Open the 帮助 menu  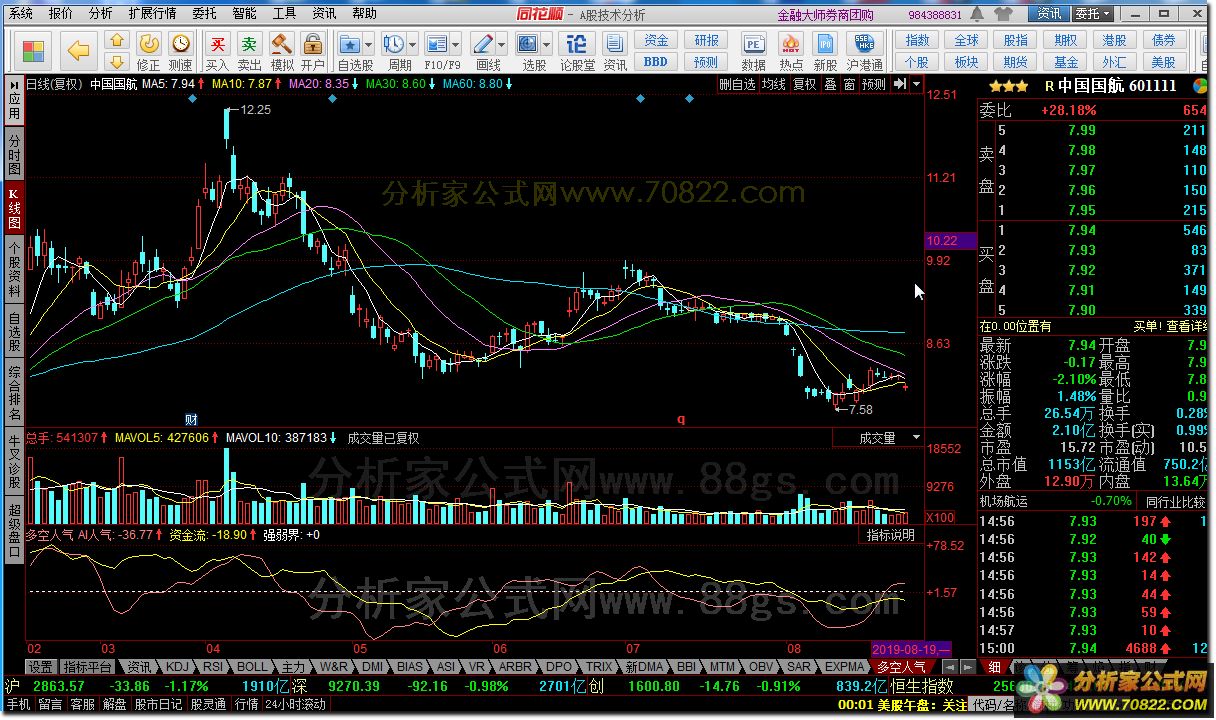click(365, 13)
